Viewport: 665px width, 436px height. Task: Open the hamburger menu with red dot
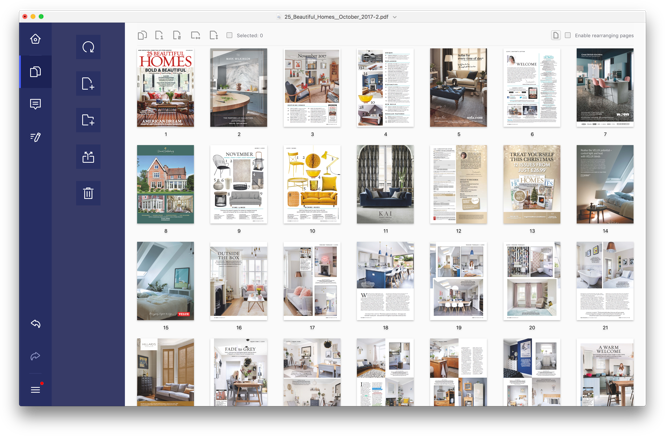(36, 389)
